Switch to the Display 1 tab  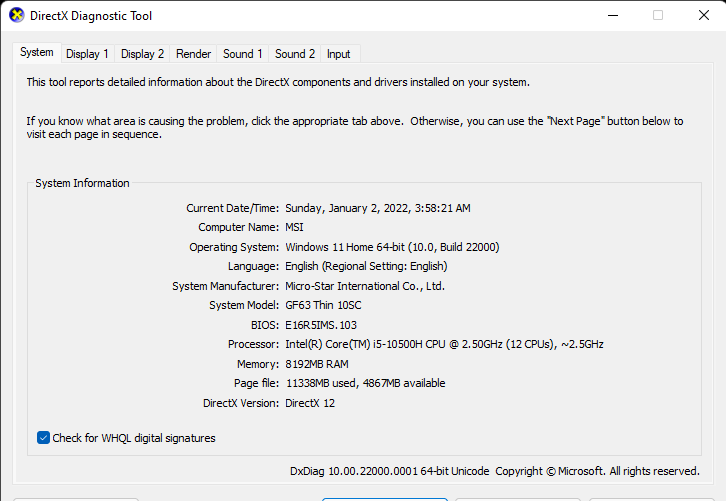(88, 54)
